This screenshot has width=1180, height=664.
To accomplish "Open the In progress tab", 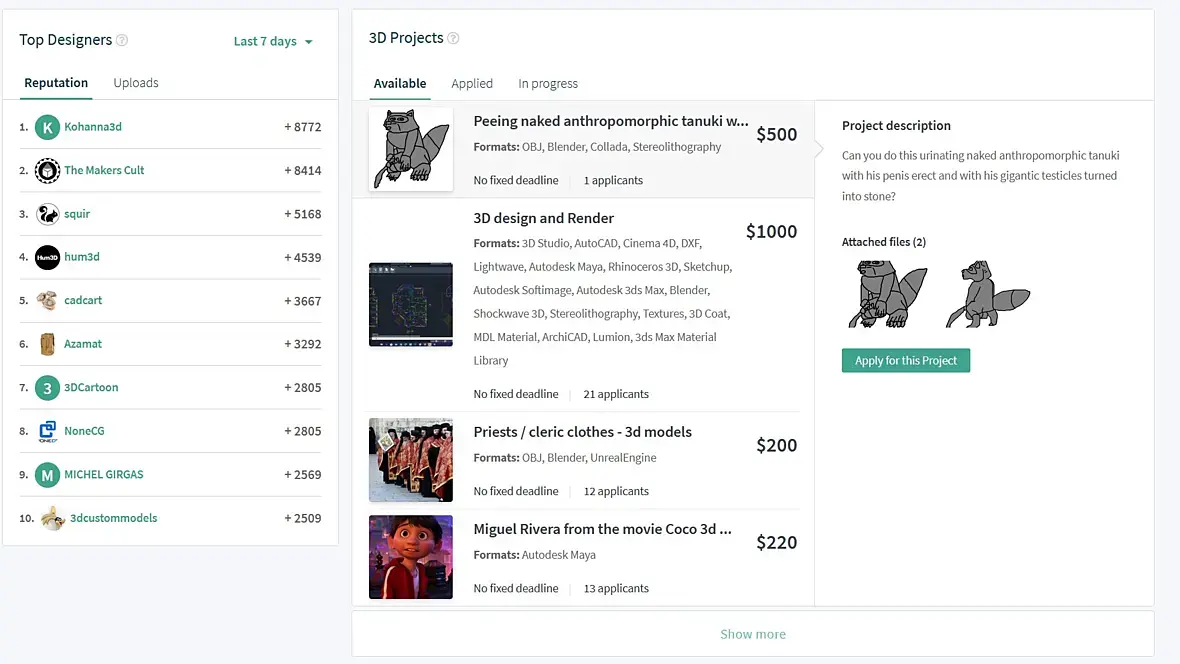I will click(x=548, y=84).
